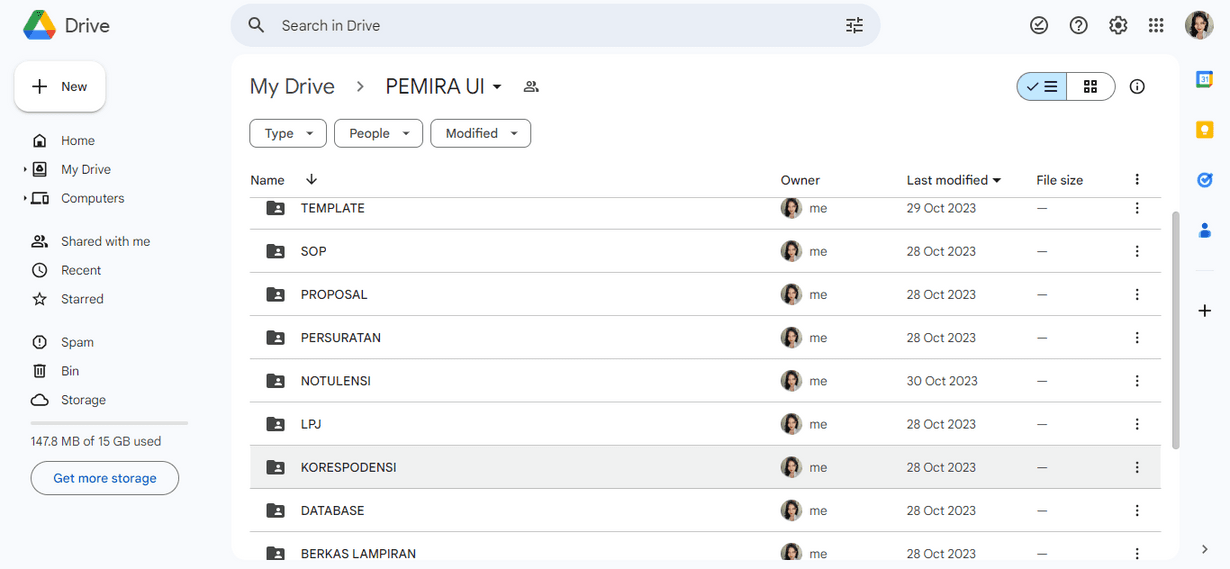Open more actions for KORESPODENSI folder

(1137, 467)
